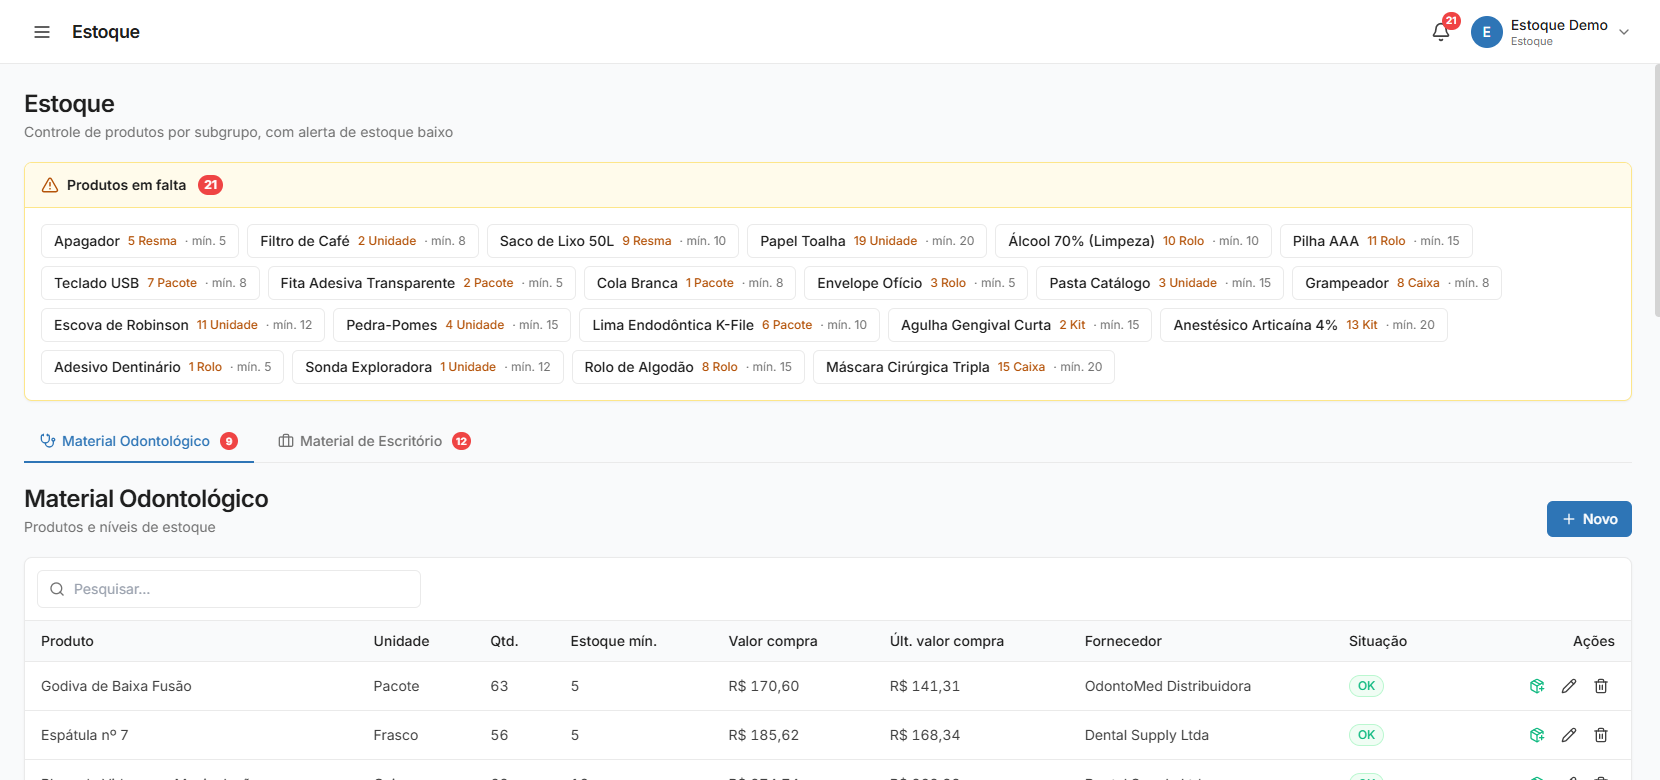Select the Papel Toalha low-stock chip

867,241
